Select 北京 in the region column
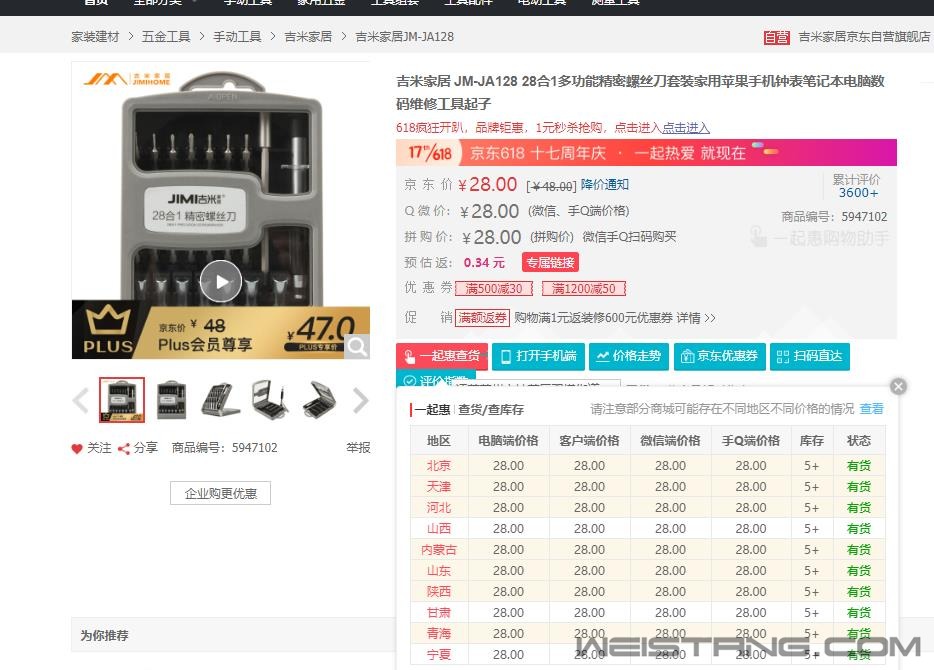 point(439,466)
